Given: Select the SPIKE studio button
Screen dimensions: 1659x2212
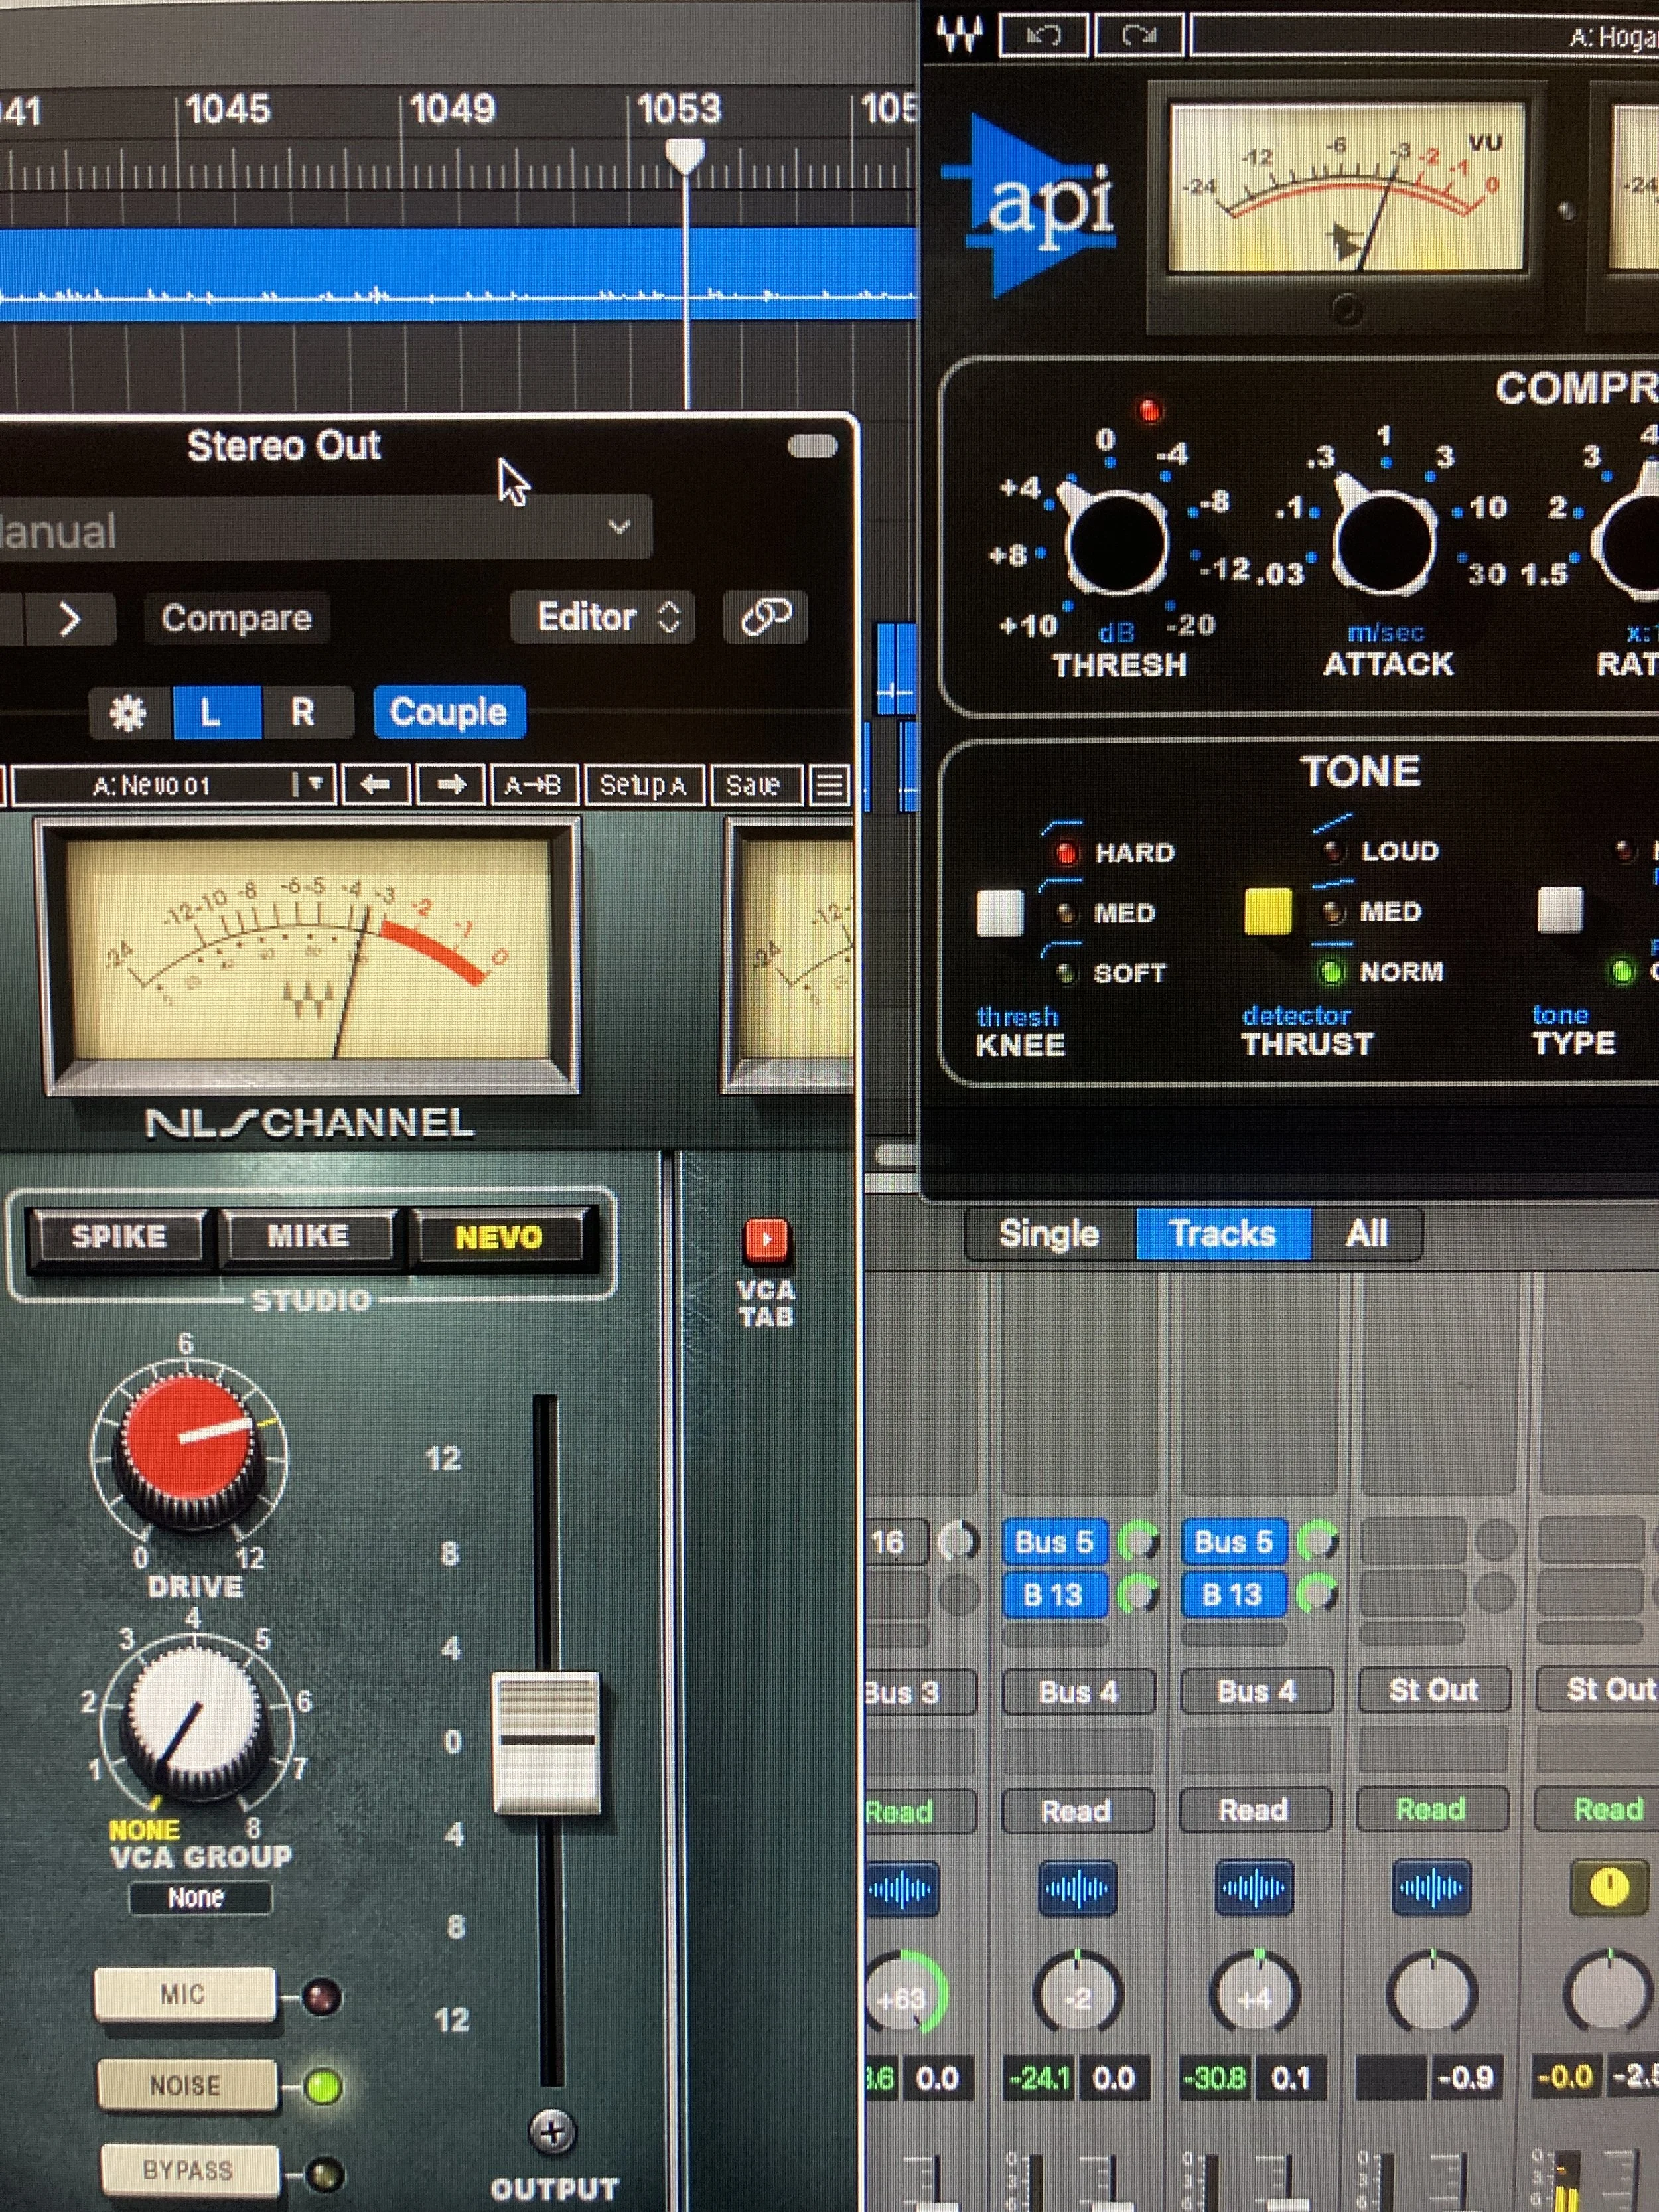Looking at the screenshot, I should (118, 1237).
